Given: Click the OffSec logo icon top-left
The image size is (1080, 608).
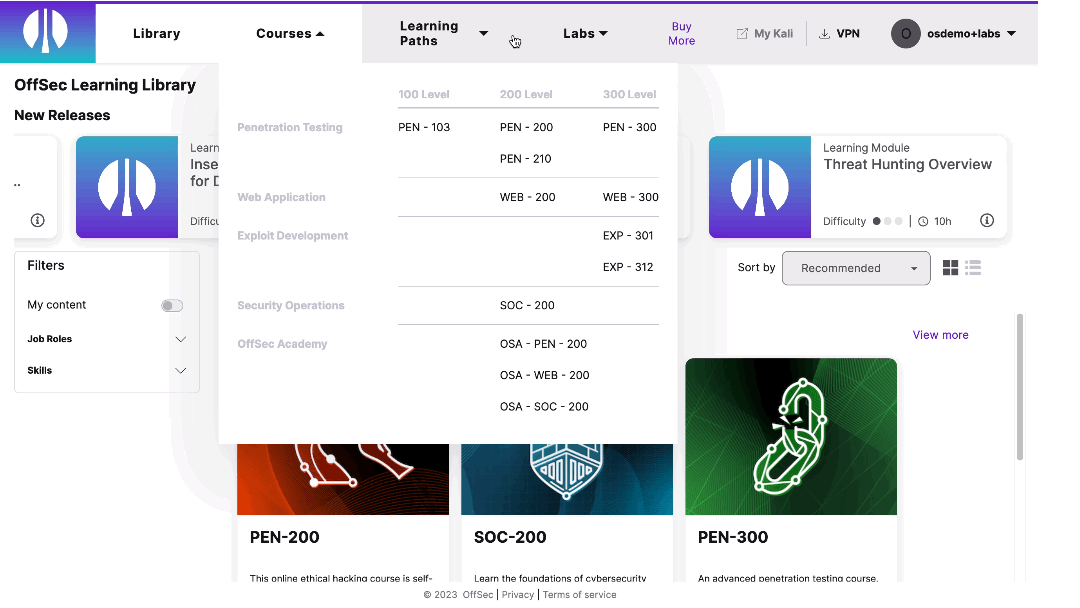Looking at the screenshot, I should coord(46,32).
